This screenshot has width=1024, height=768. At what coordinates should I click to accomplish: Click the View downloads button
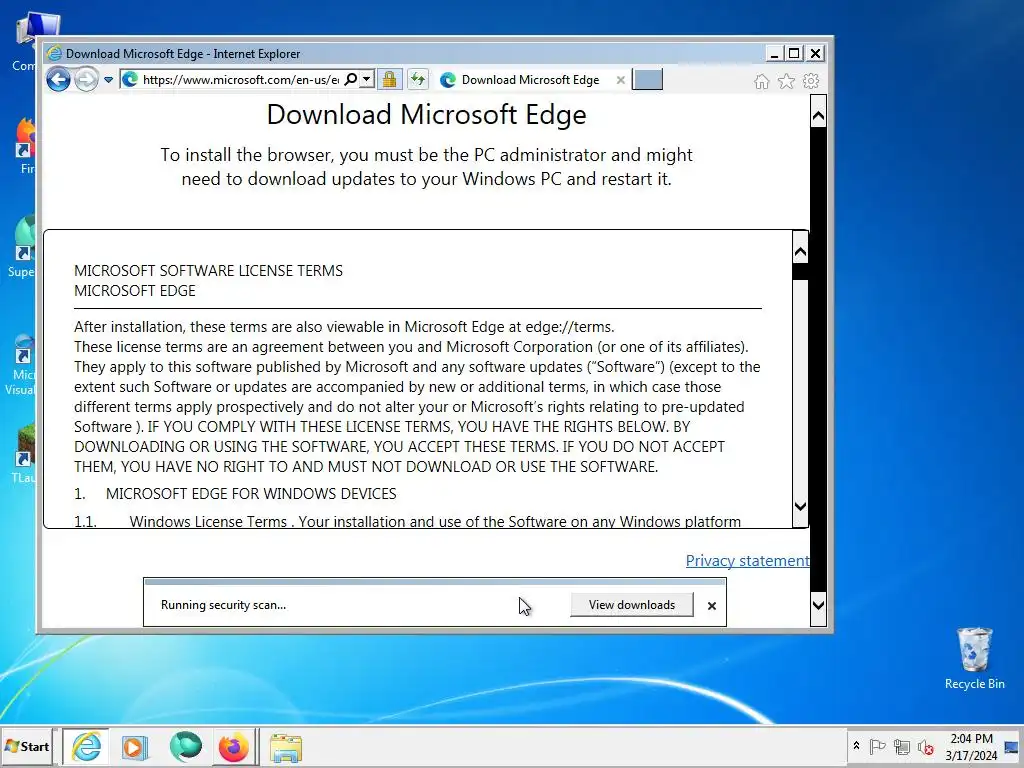[632, 605]
